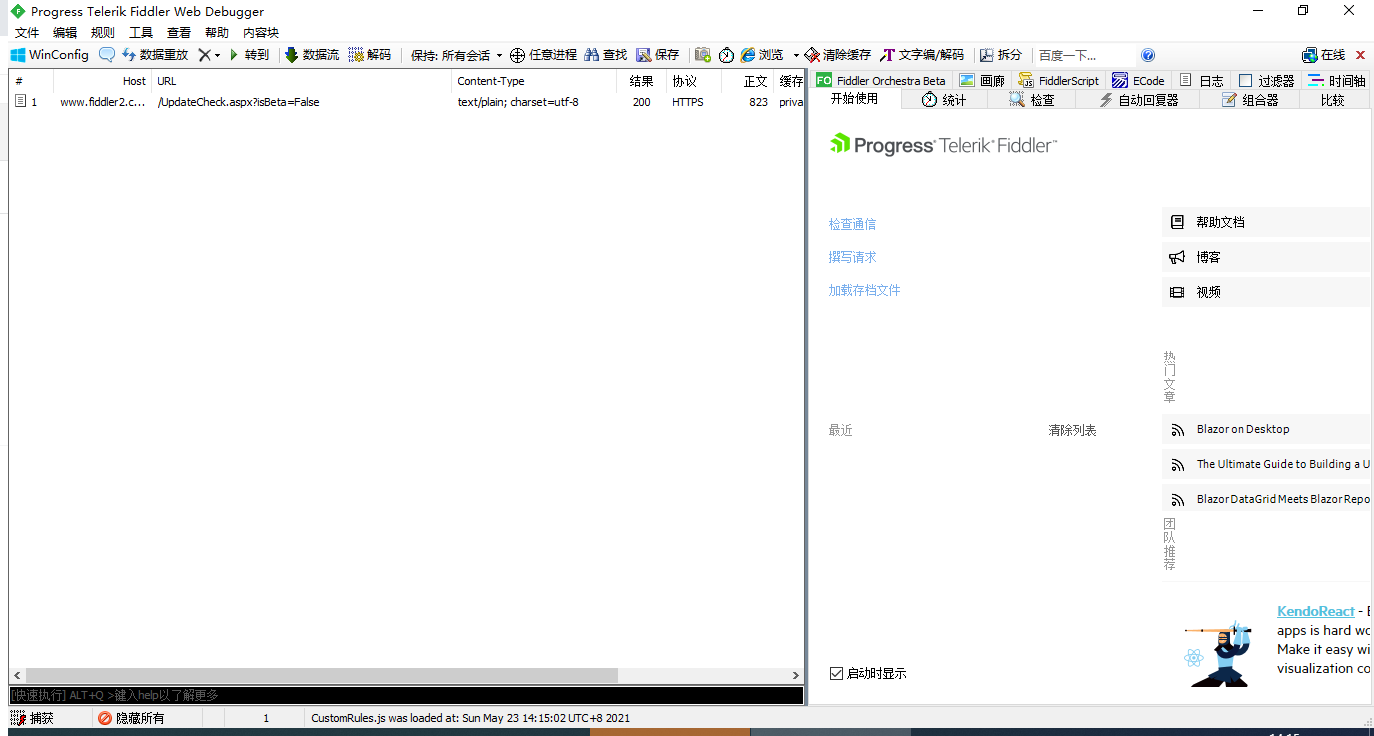1374x736 pixels.
Task: Switch to Fiddler Orchestra Beta tab
Action: pyautogui.click(x=881, y=80)
